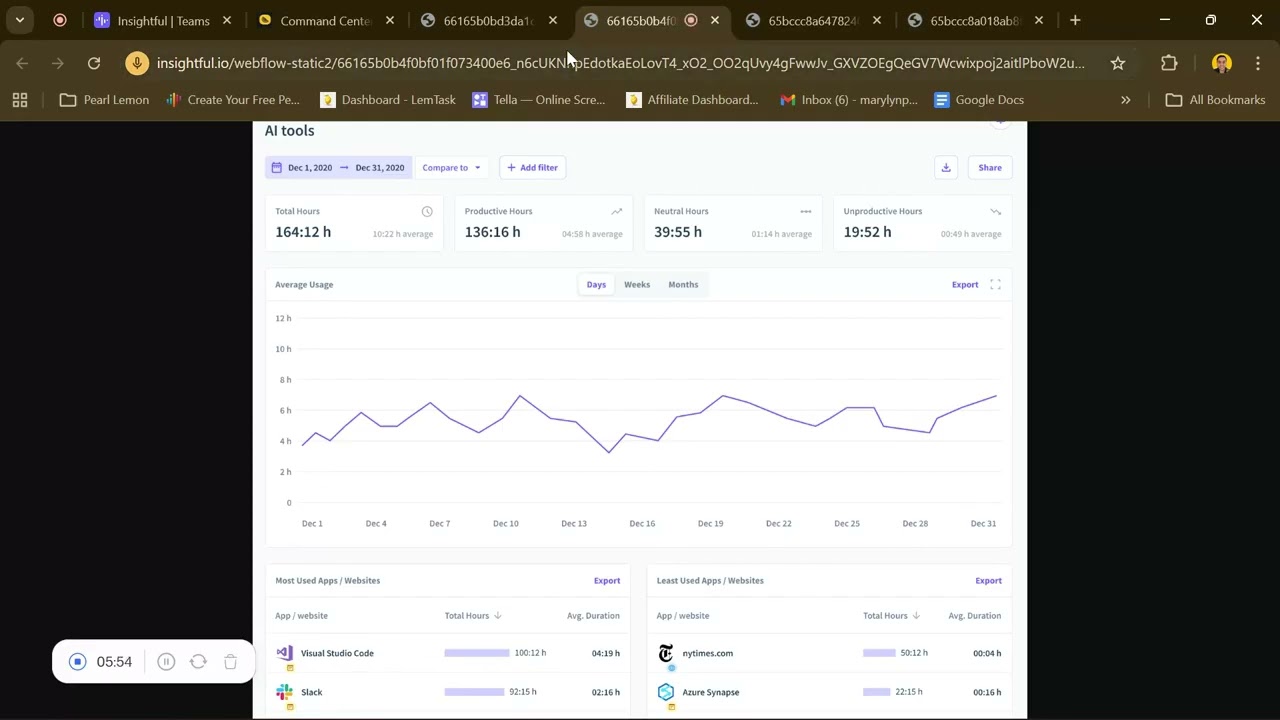Switch to the Command Center tab
The image size is (1280, 720).
pos(325,20)
